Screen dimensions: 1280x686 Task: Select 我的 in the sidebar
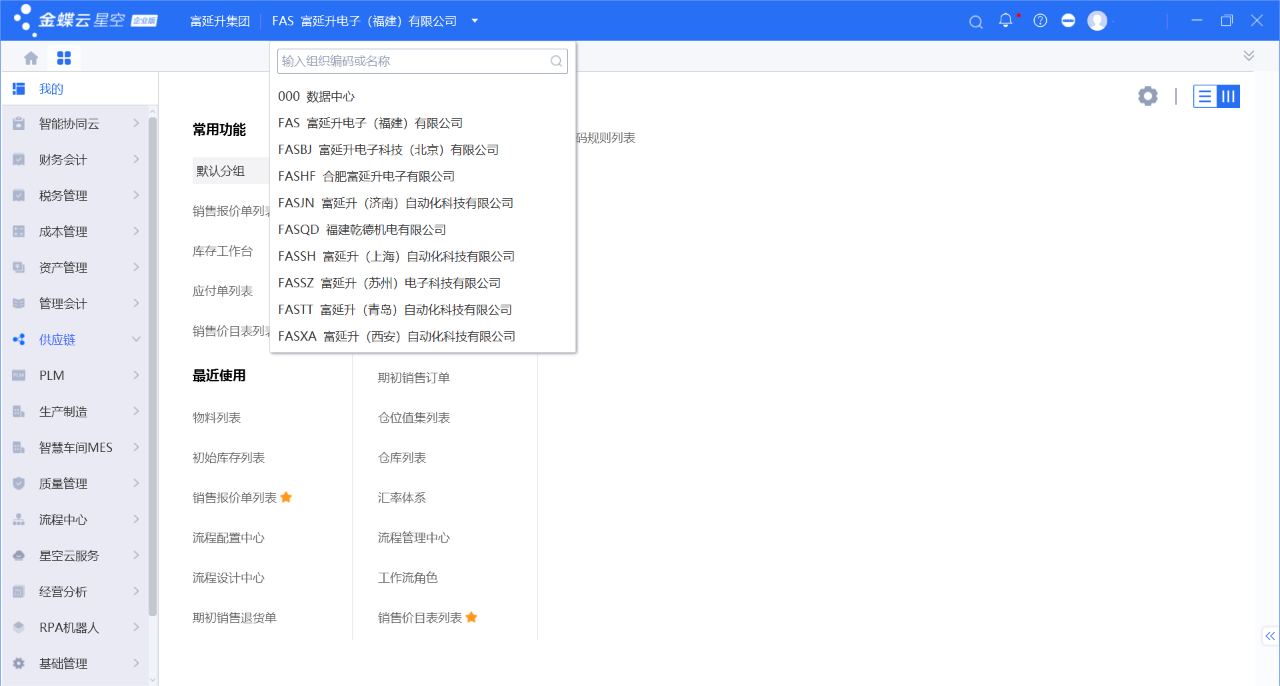click(x=51, y=89)
